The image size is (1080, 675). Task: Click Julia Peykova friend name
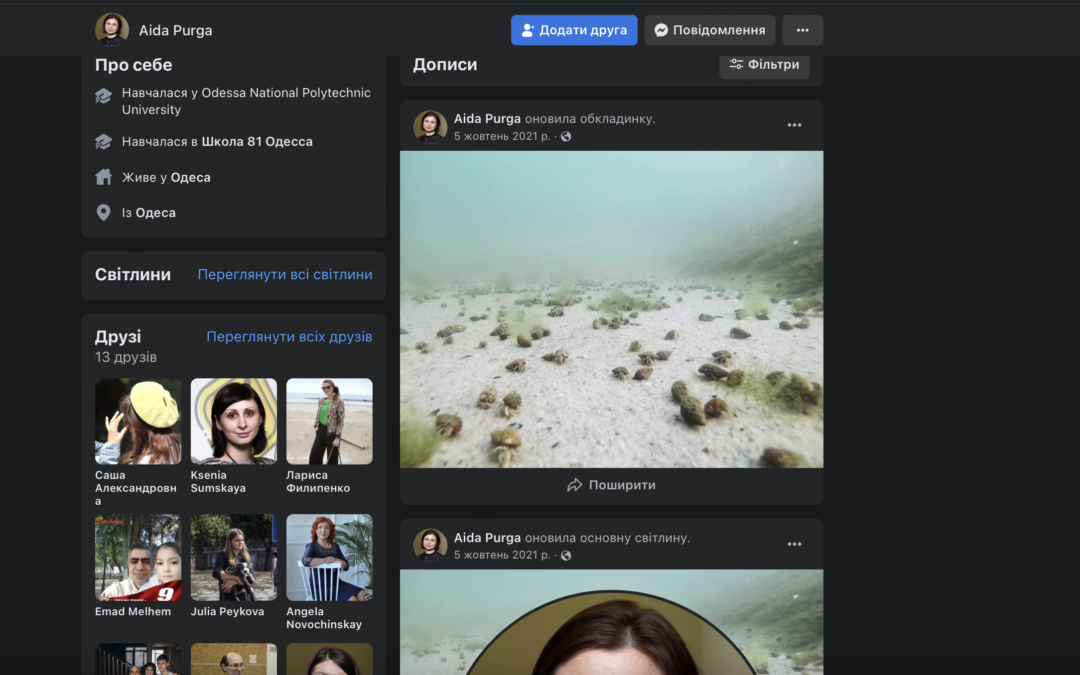(x=227, y=611)
